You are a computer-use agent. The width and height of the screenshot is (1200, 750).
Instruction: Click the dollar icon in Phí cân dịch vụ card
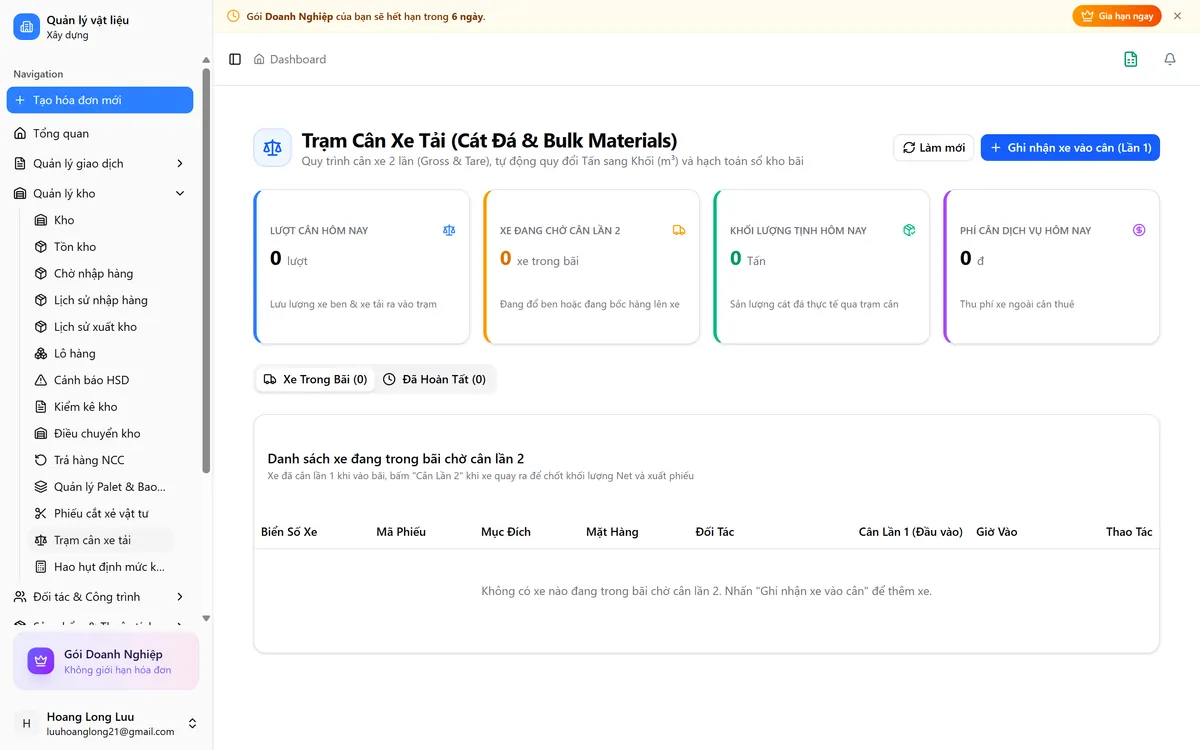[x=1139, y=230]
